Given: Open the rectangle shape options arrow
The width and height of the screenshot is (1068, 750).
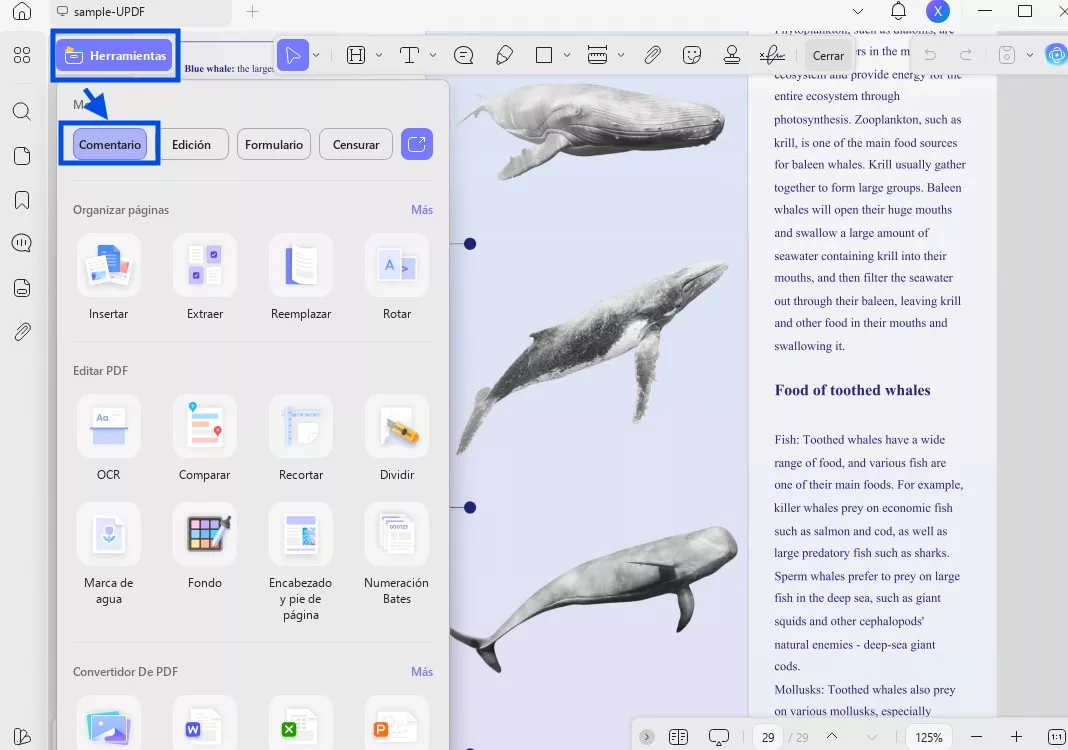Looking at the screenshot, I should [x=567, y=56].
